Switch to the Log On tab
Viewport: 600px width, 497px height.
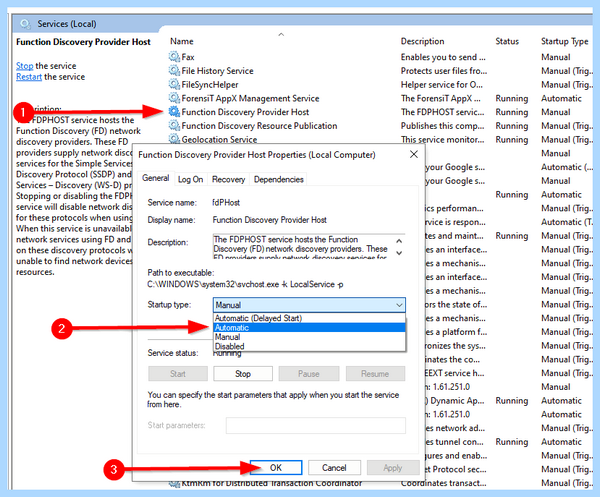190,179
